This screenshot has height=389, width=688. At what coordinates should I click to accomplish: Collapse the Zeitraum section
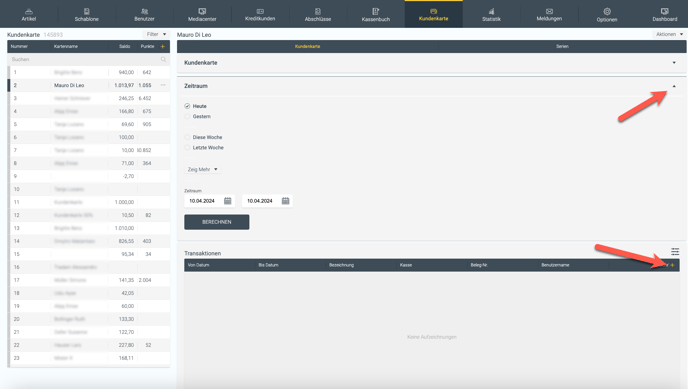(674, 86)
